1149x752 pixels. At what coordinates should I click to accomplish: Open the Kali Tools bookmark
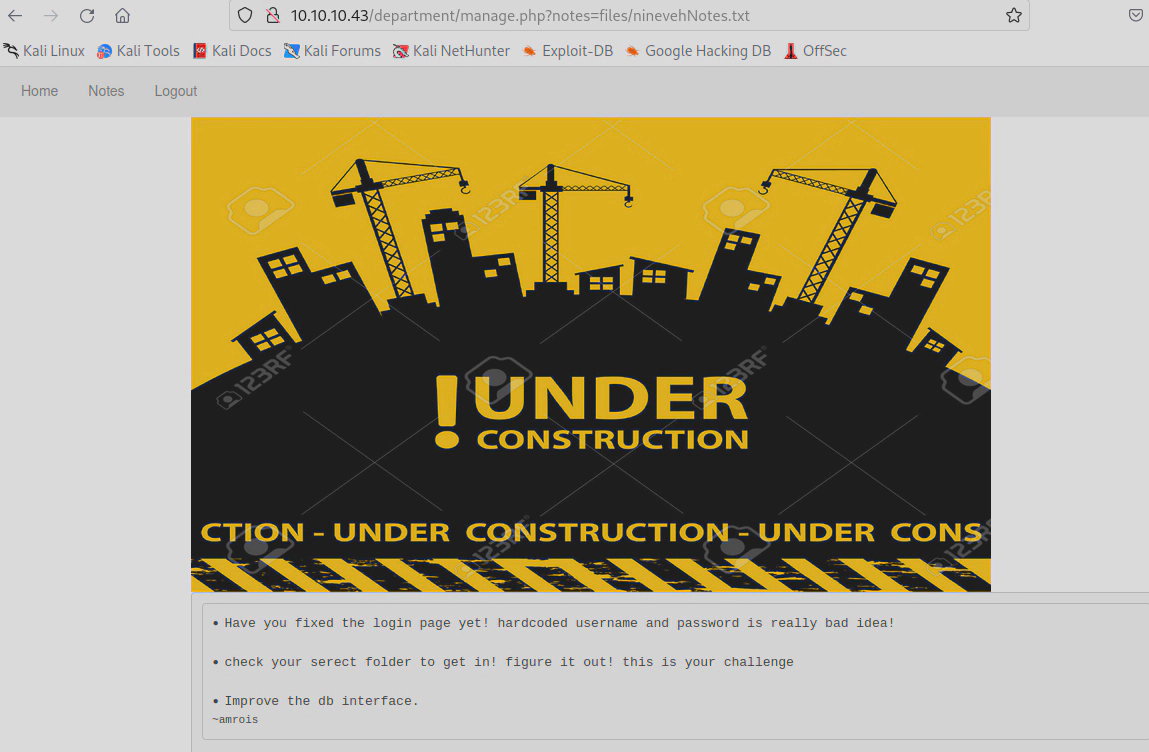(x=138, y=51)
